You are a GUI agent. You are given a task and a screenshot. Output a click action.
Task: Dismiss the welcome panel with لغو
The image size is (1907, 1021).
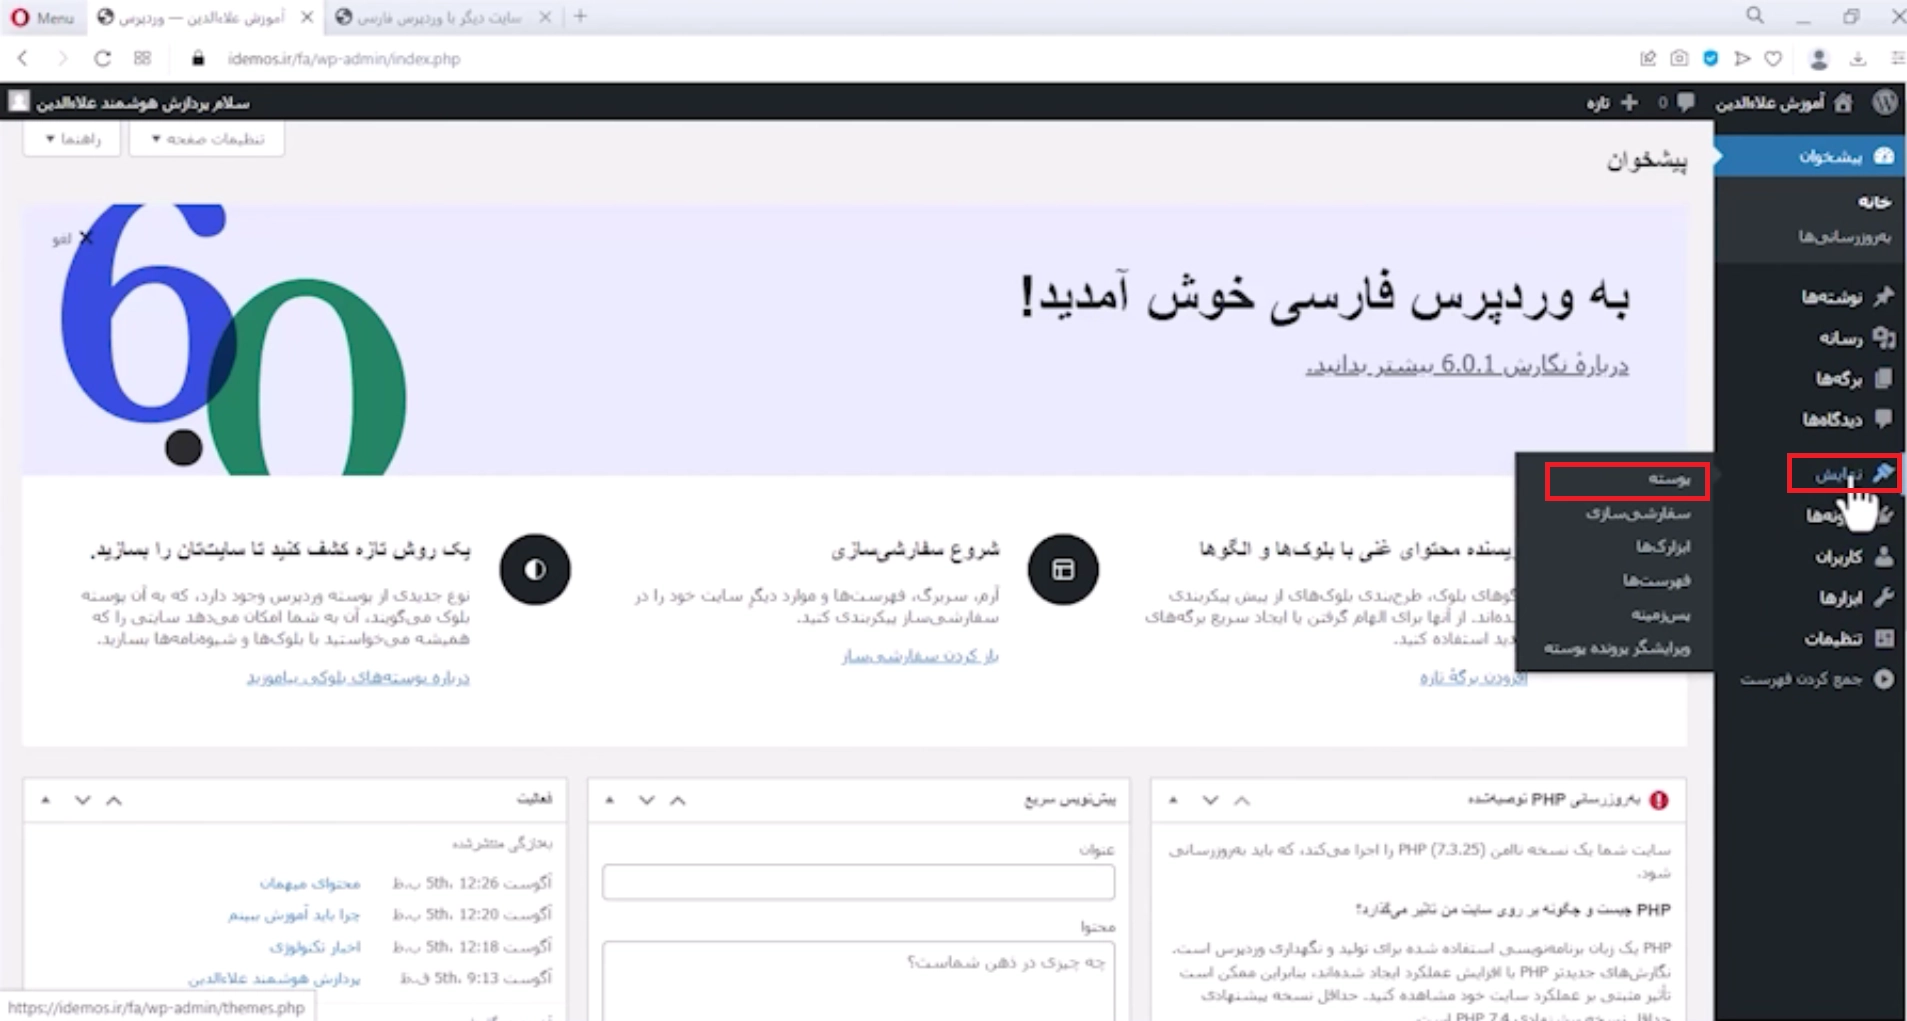click(72, 238)
